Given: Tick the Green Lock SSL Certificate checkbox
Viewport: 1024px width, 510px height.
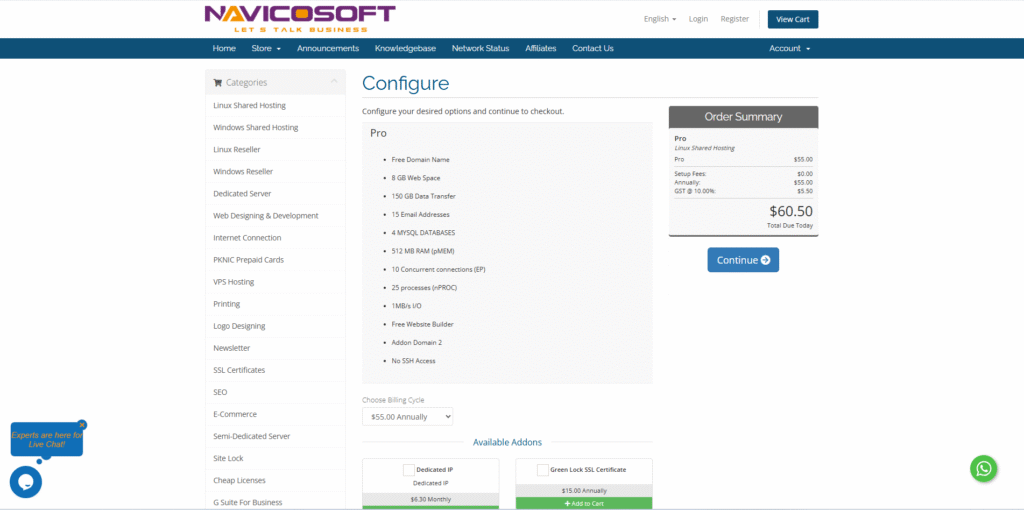Looking at the screenshot, I should click(x=542, y=469).
